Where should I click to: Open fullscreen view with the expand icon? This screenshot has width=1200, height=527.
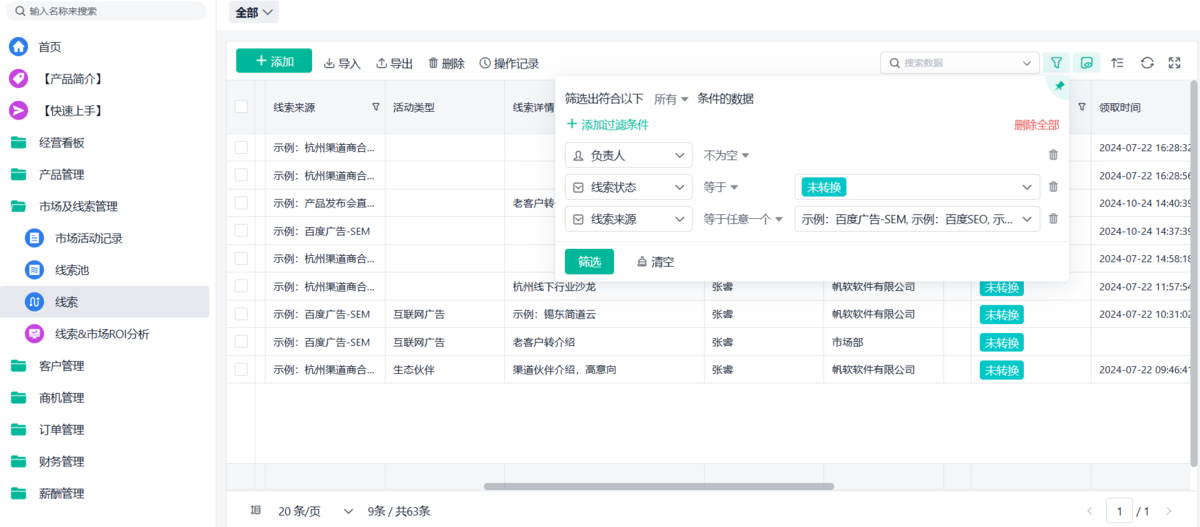click(x=1175, y=62)
